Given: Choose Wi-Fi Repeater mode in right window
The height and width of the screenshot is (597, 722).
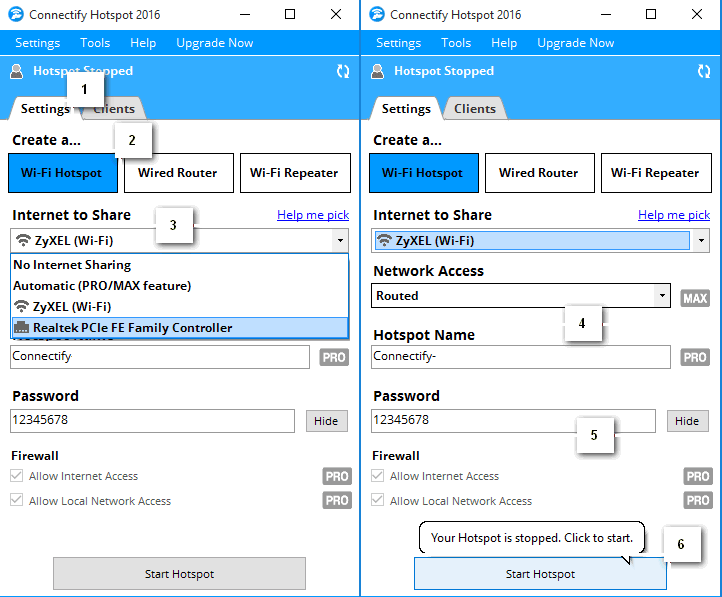Looking at the screenshot, I should [x=656, y=173].
